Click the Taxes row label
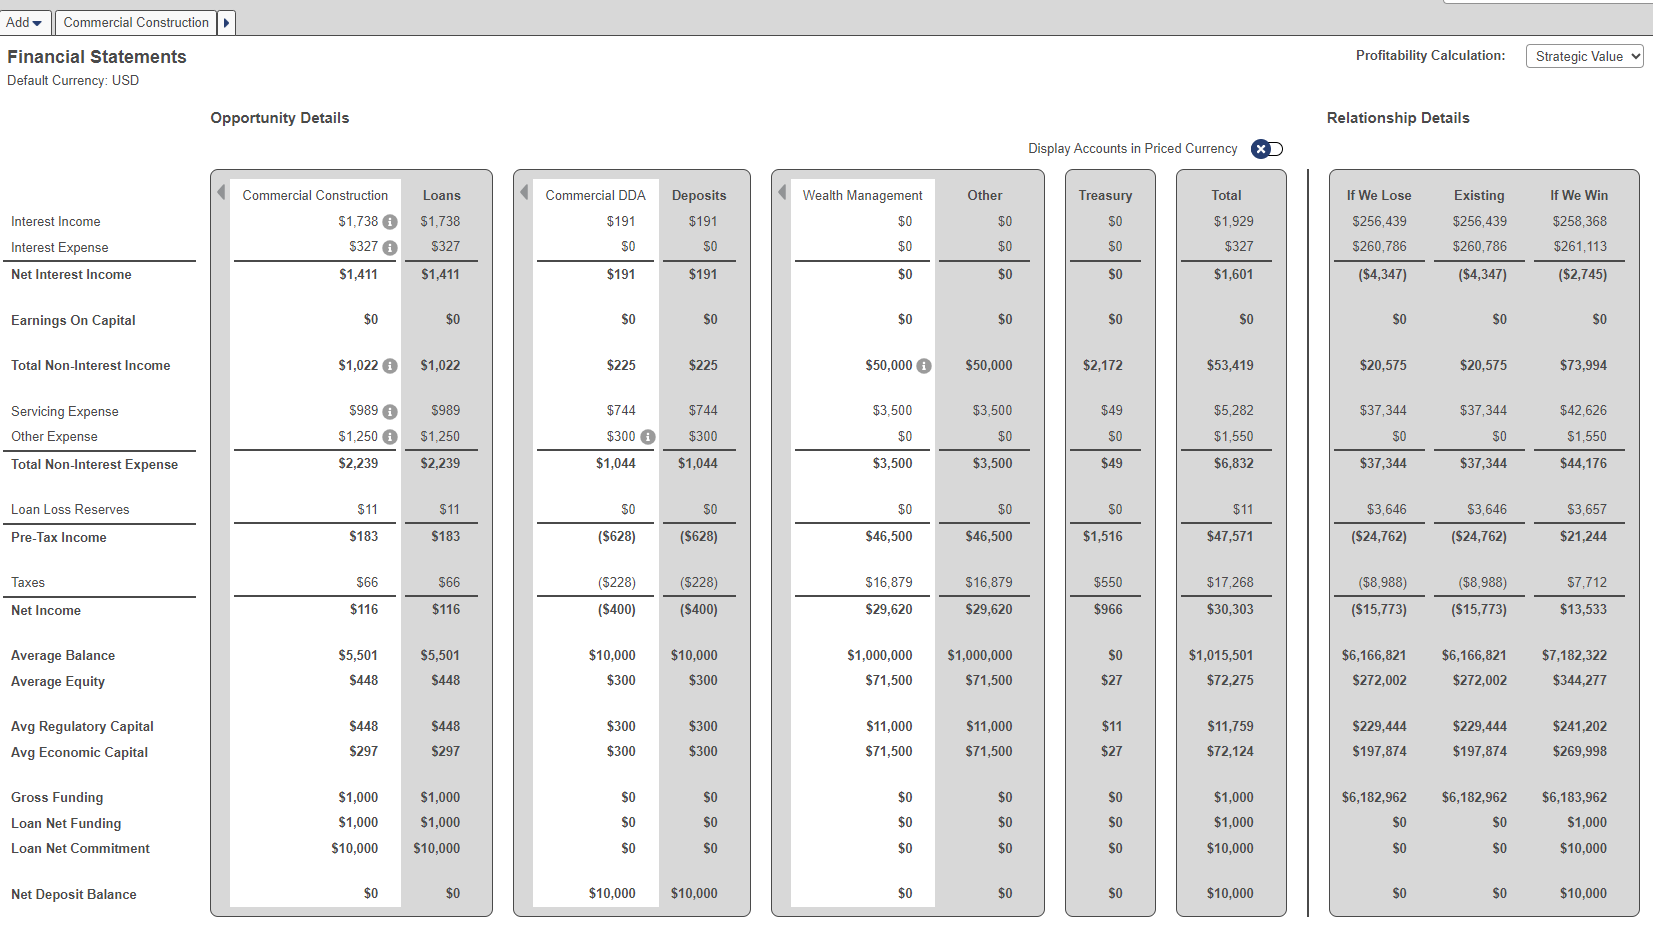Screen dimensions: 1653x926 (28, 582)
